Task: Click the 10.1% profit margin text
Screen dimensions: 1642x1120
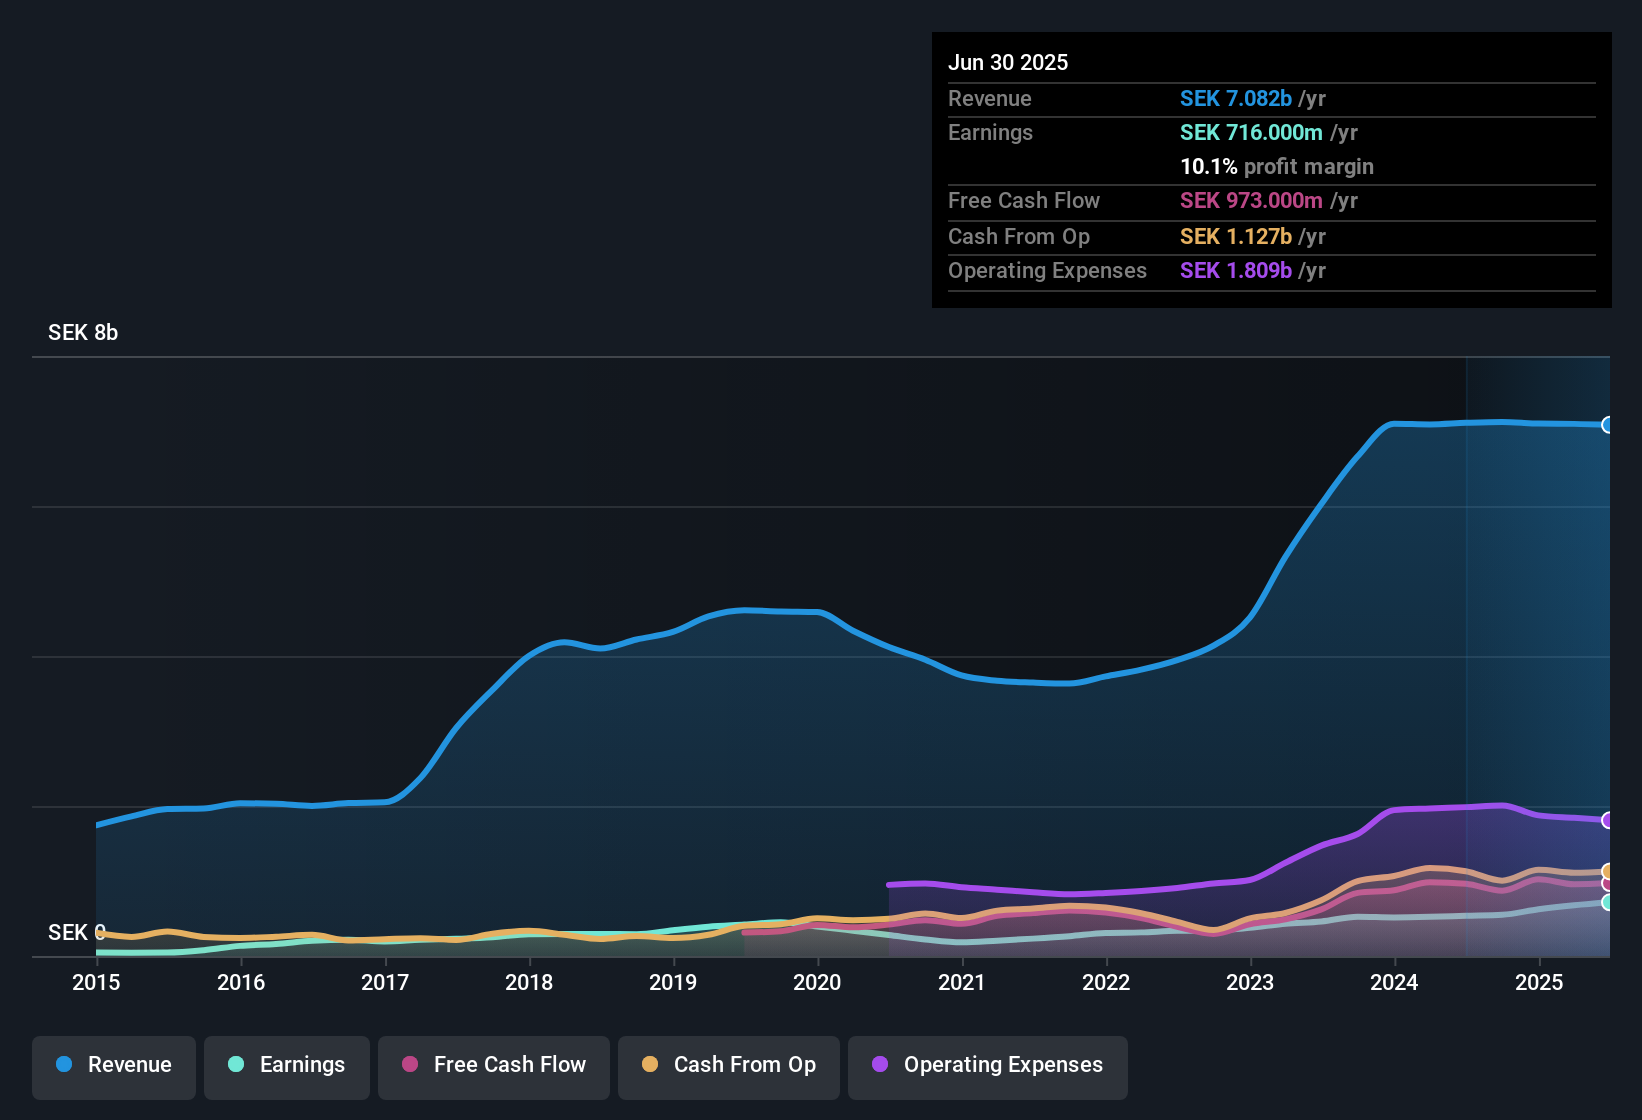Action: (x=1277, y=166)
